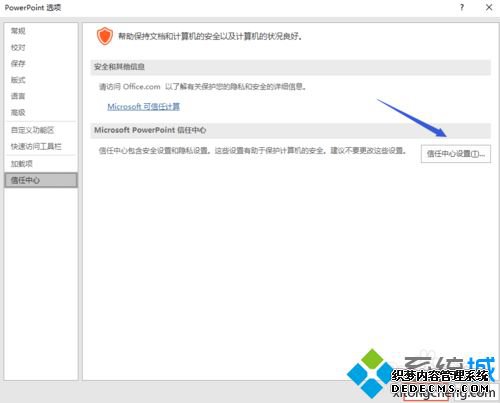Open the 常规 options category
Image resolution: width=500 pixels, height=403 pixels.
[x=18, y=31]
